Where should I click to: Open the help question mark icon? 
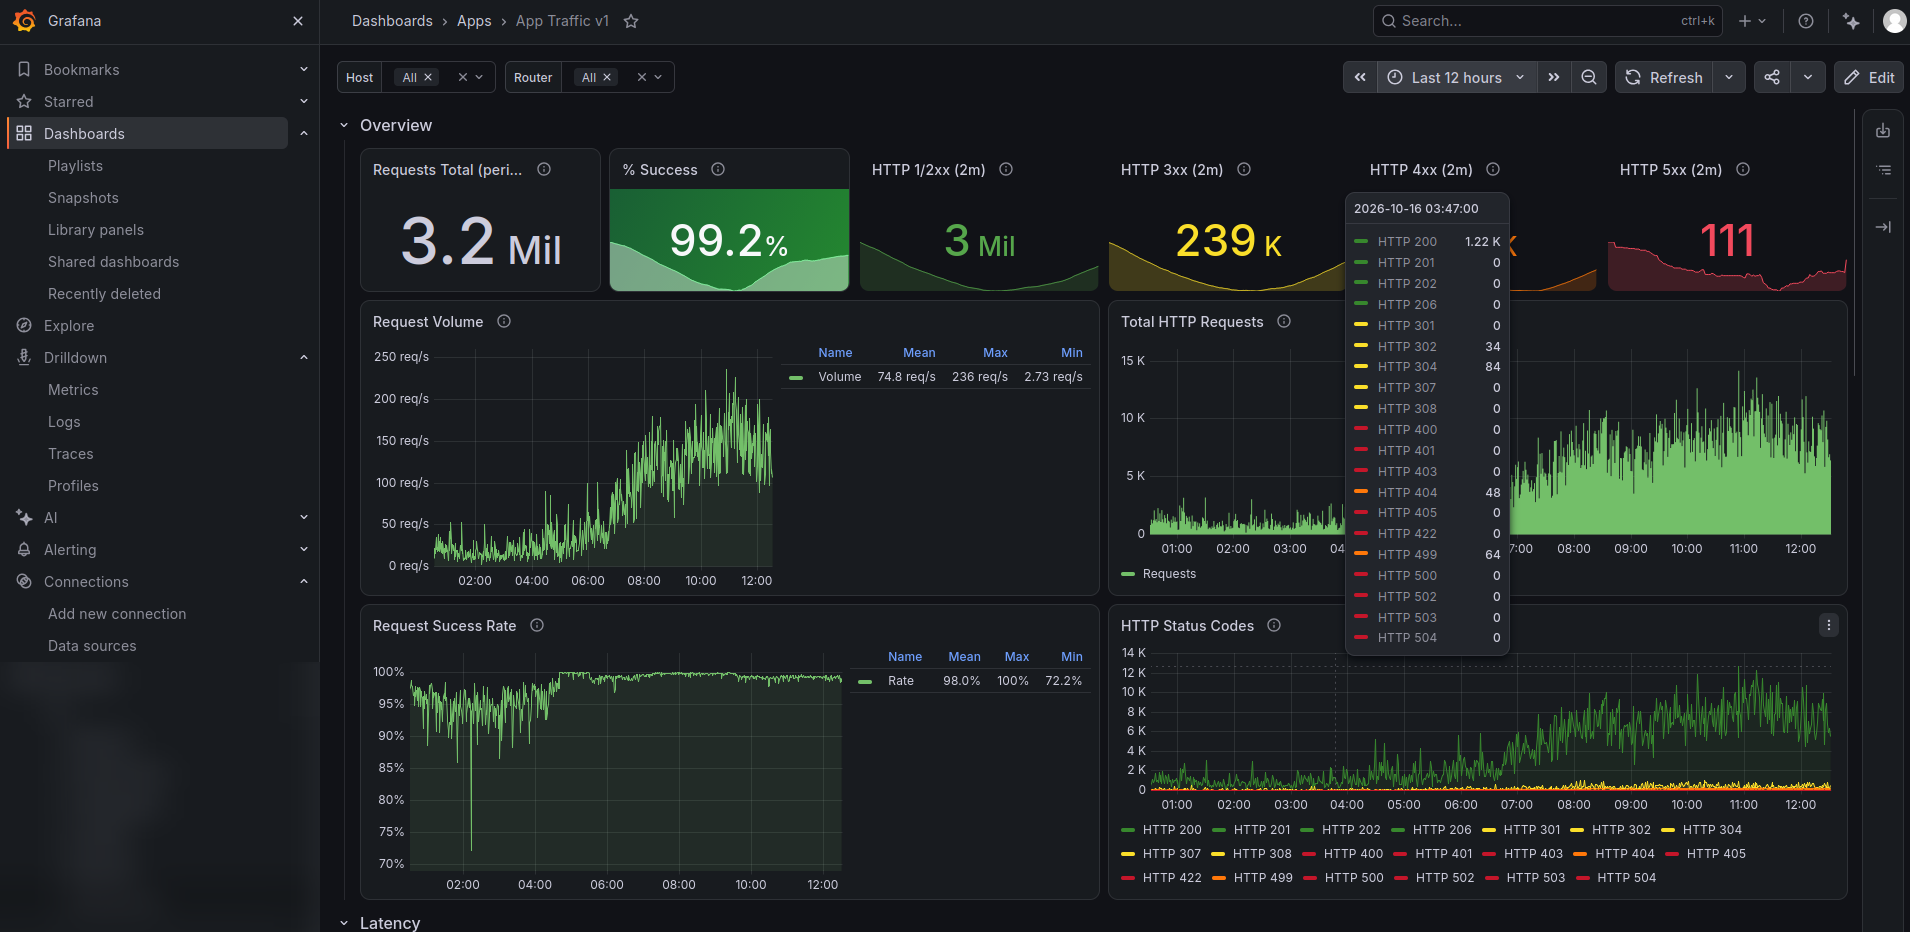[1806, 21]
